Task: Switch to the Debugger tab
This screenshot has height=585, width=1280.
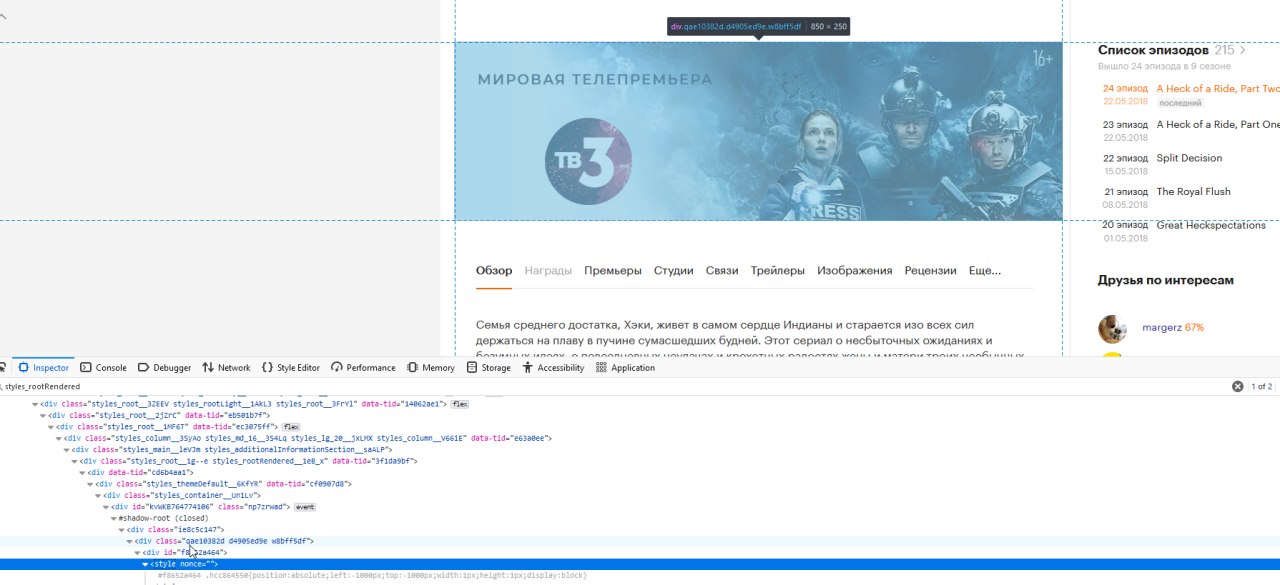Action: (x=164, y=368)
